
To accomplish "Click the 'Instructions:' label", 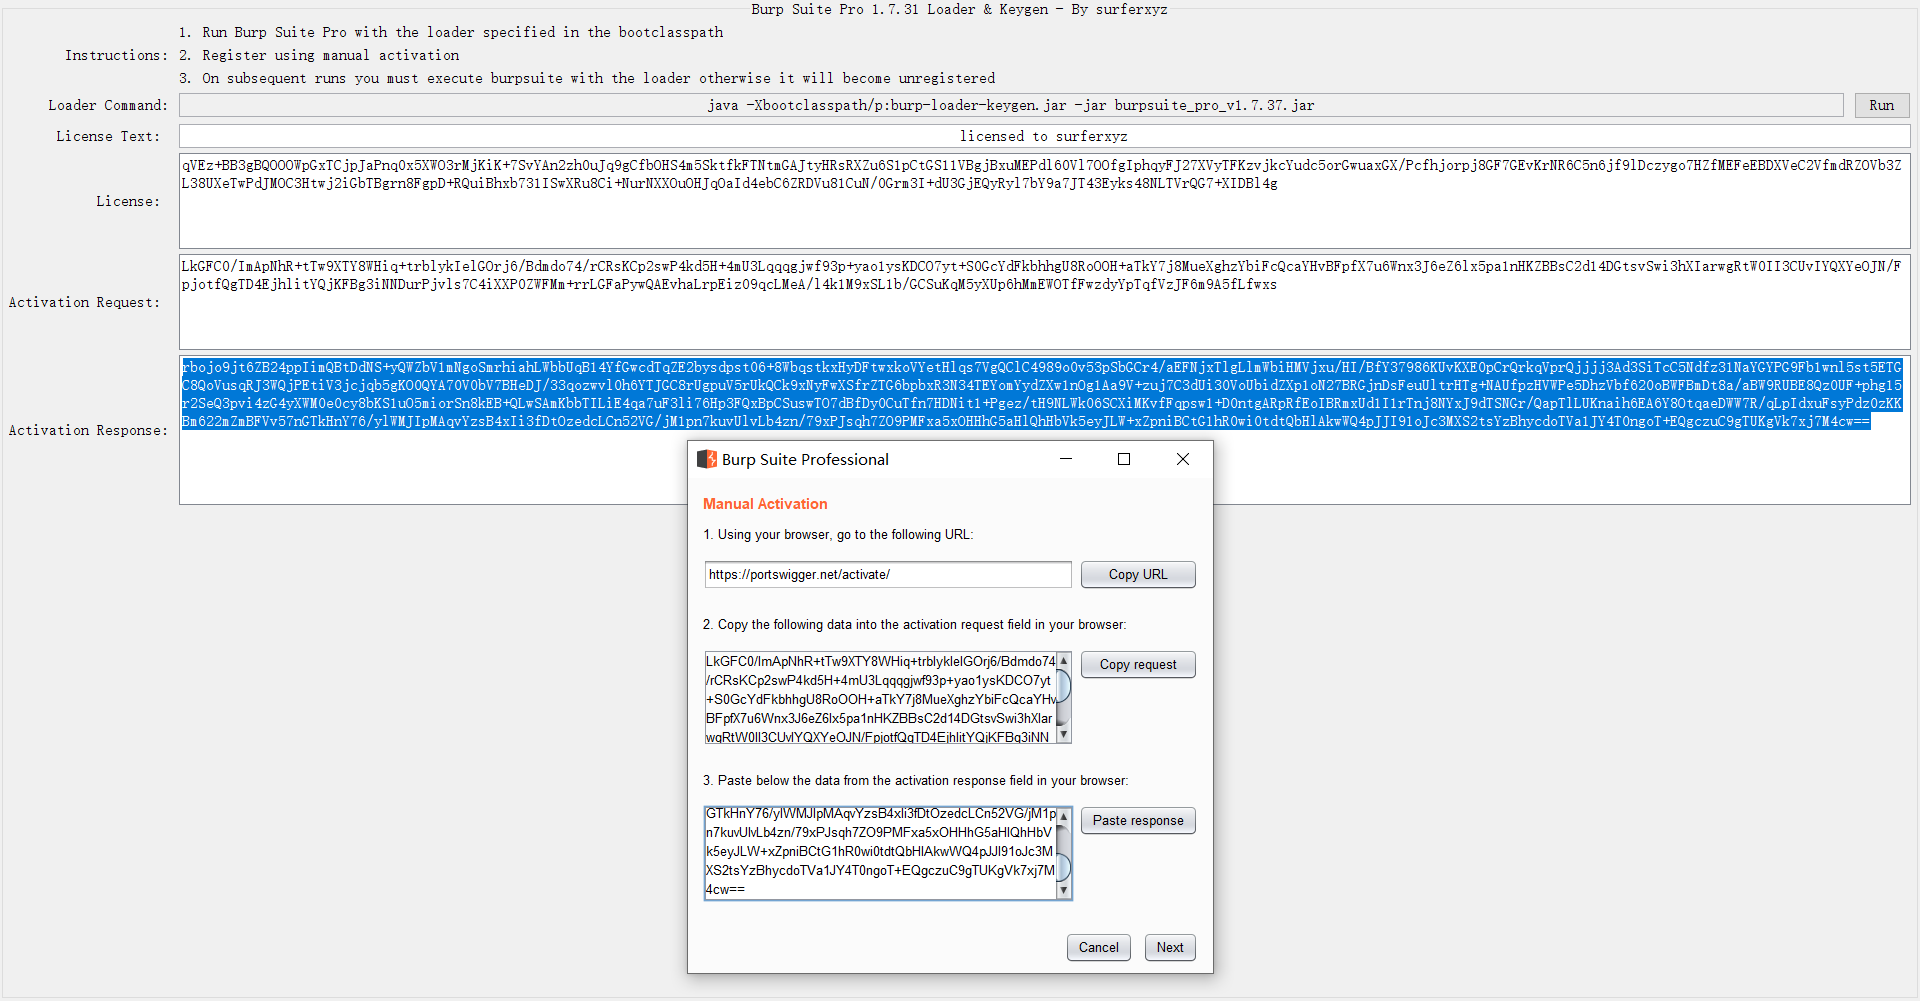I will click(117, 55).
